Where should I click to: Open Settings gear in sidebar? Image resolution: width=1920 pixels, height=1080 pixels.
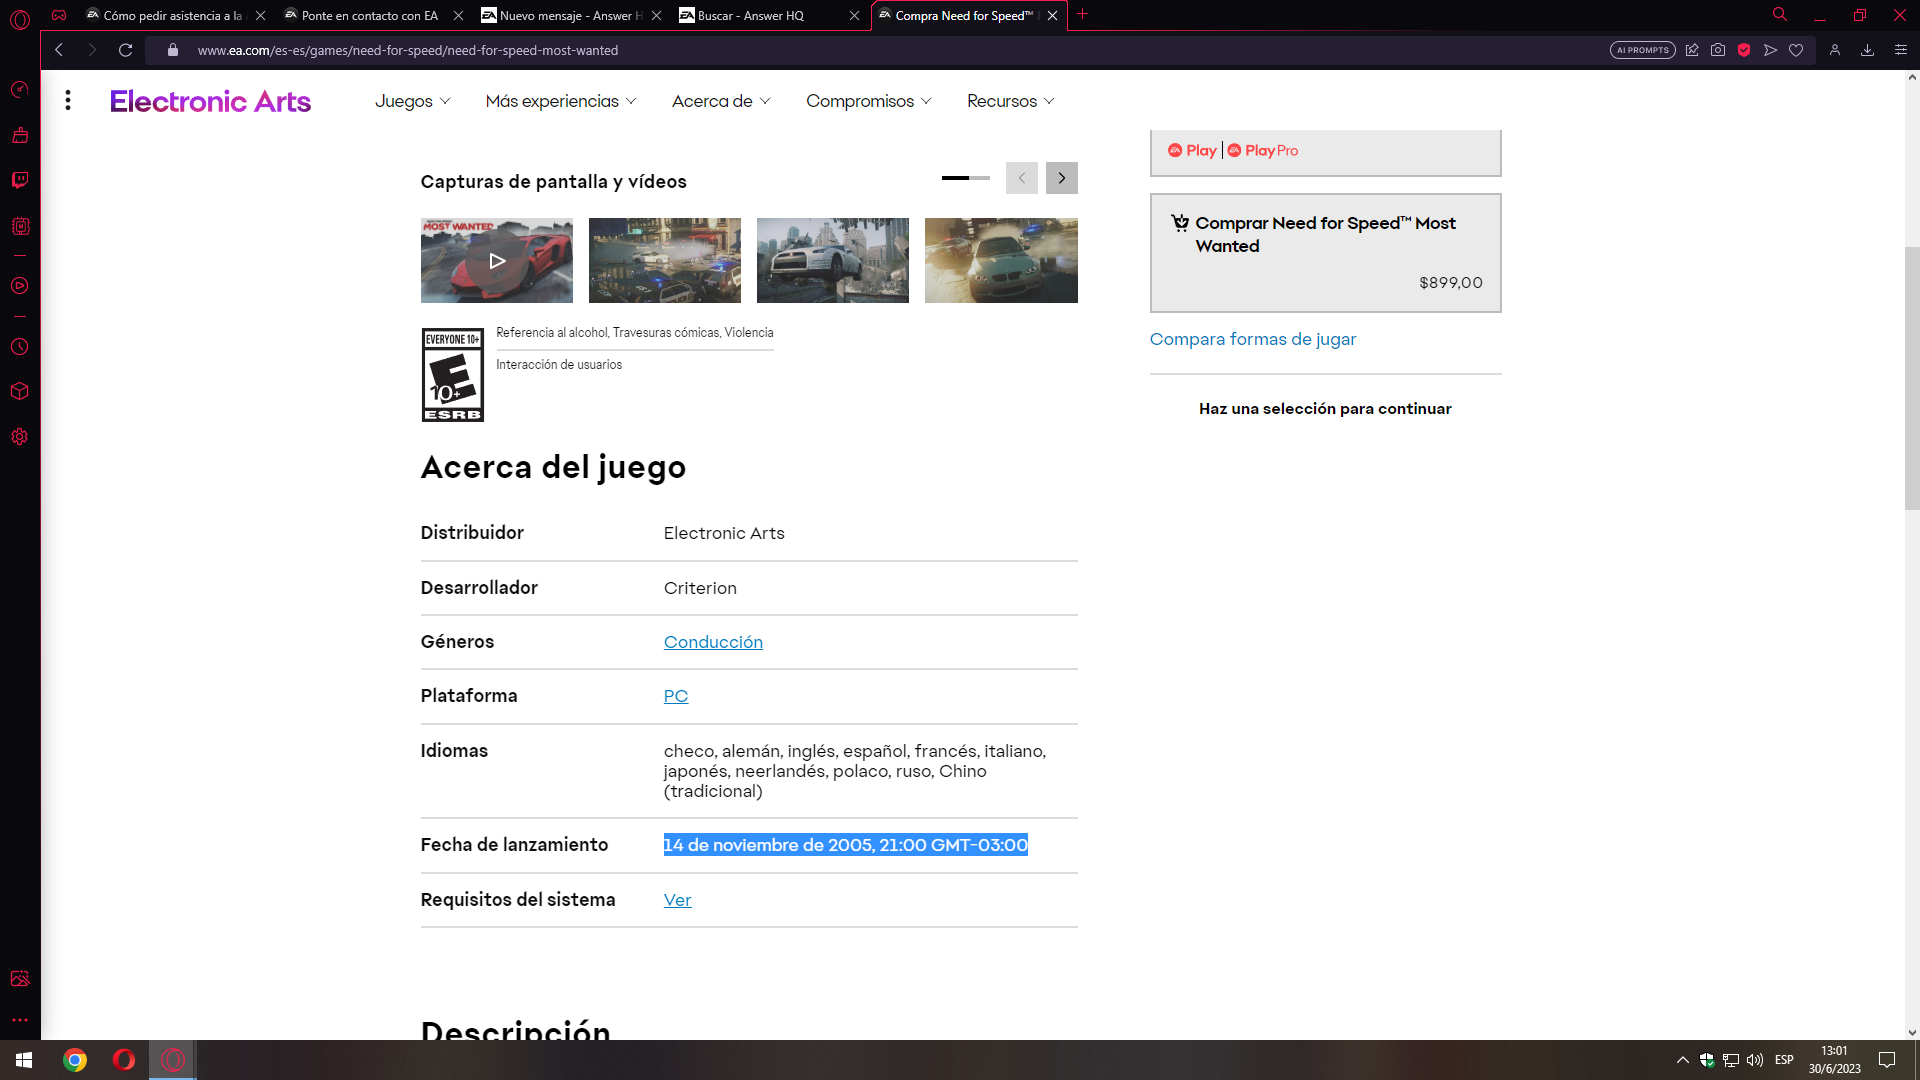click(x=20, y=437)
